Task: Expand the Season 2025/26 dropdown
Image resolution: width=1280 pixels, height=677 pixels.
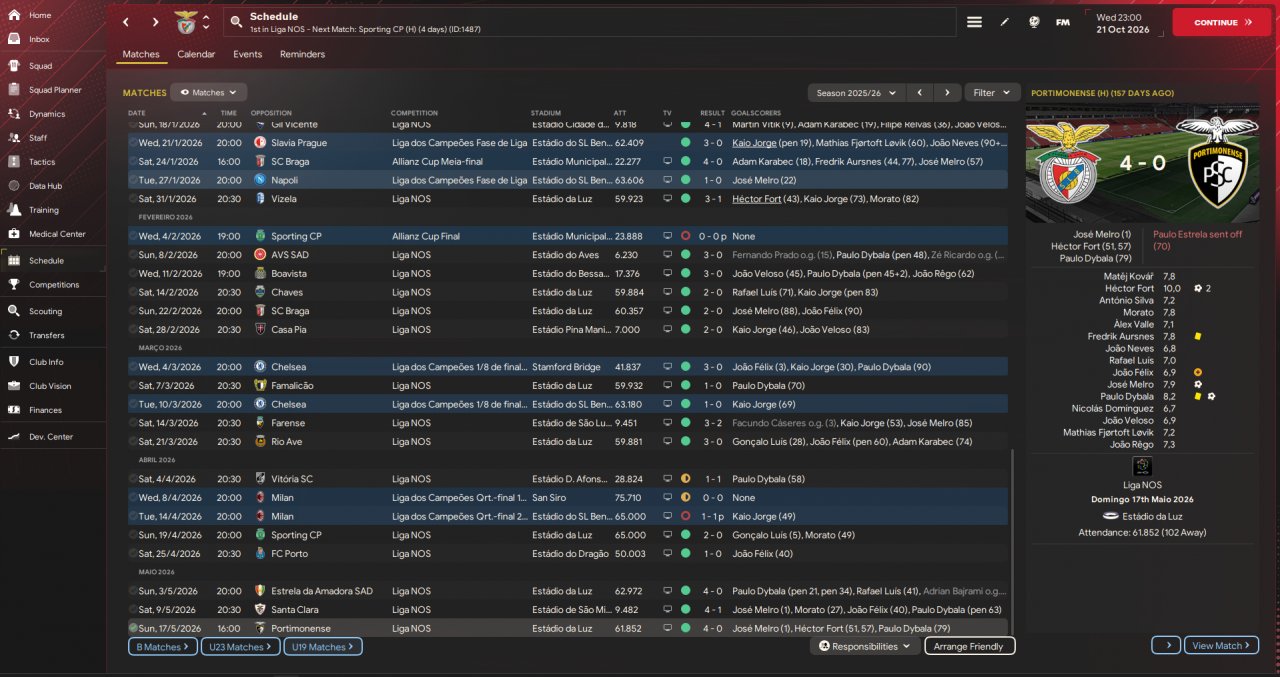Action: [853, 92]
